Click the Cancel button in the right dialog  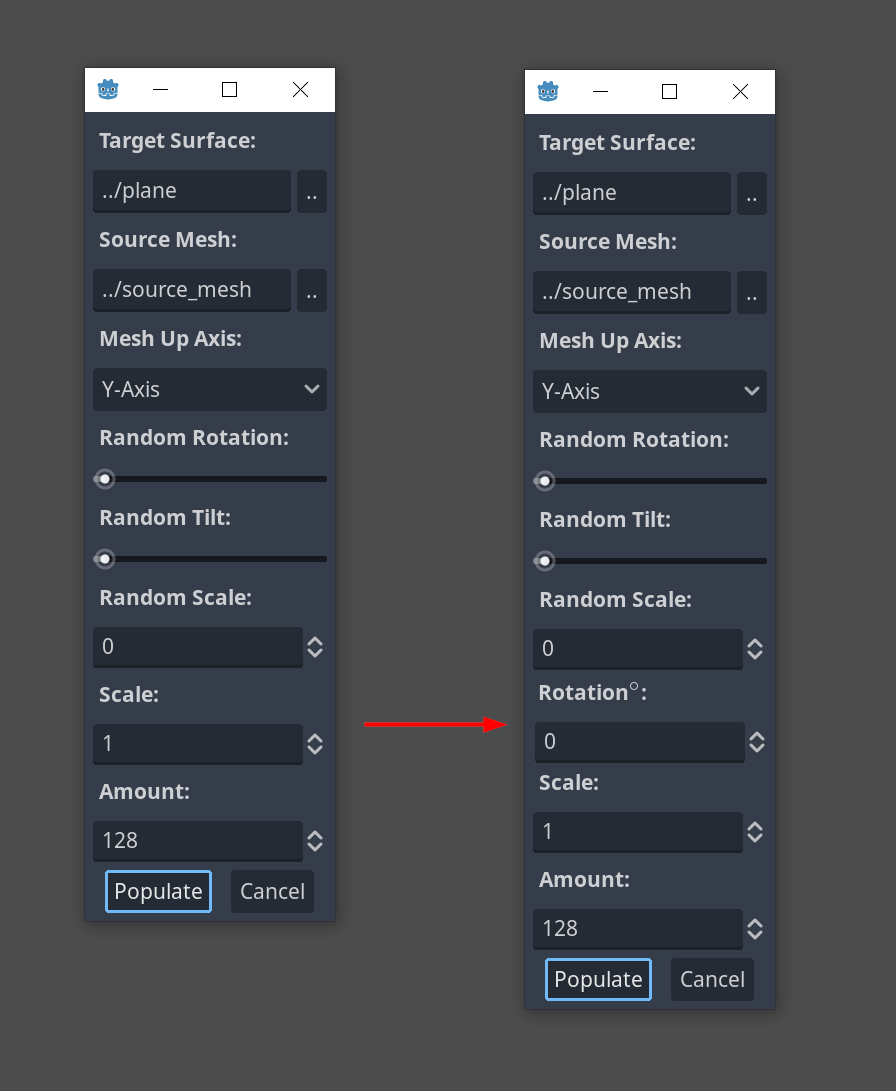pos(712,979)
